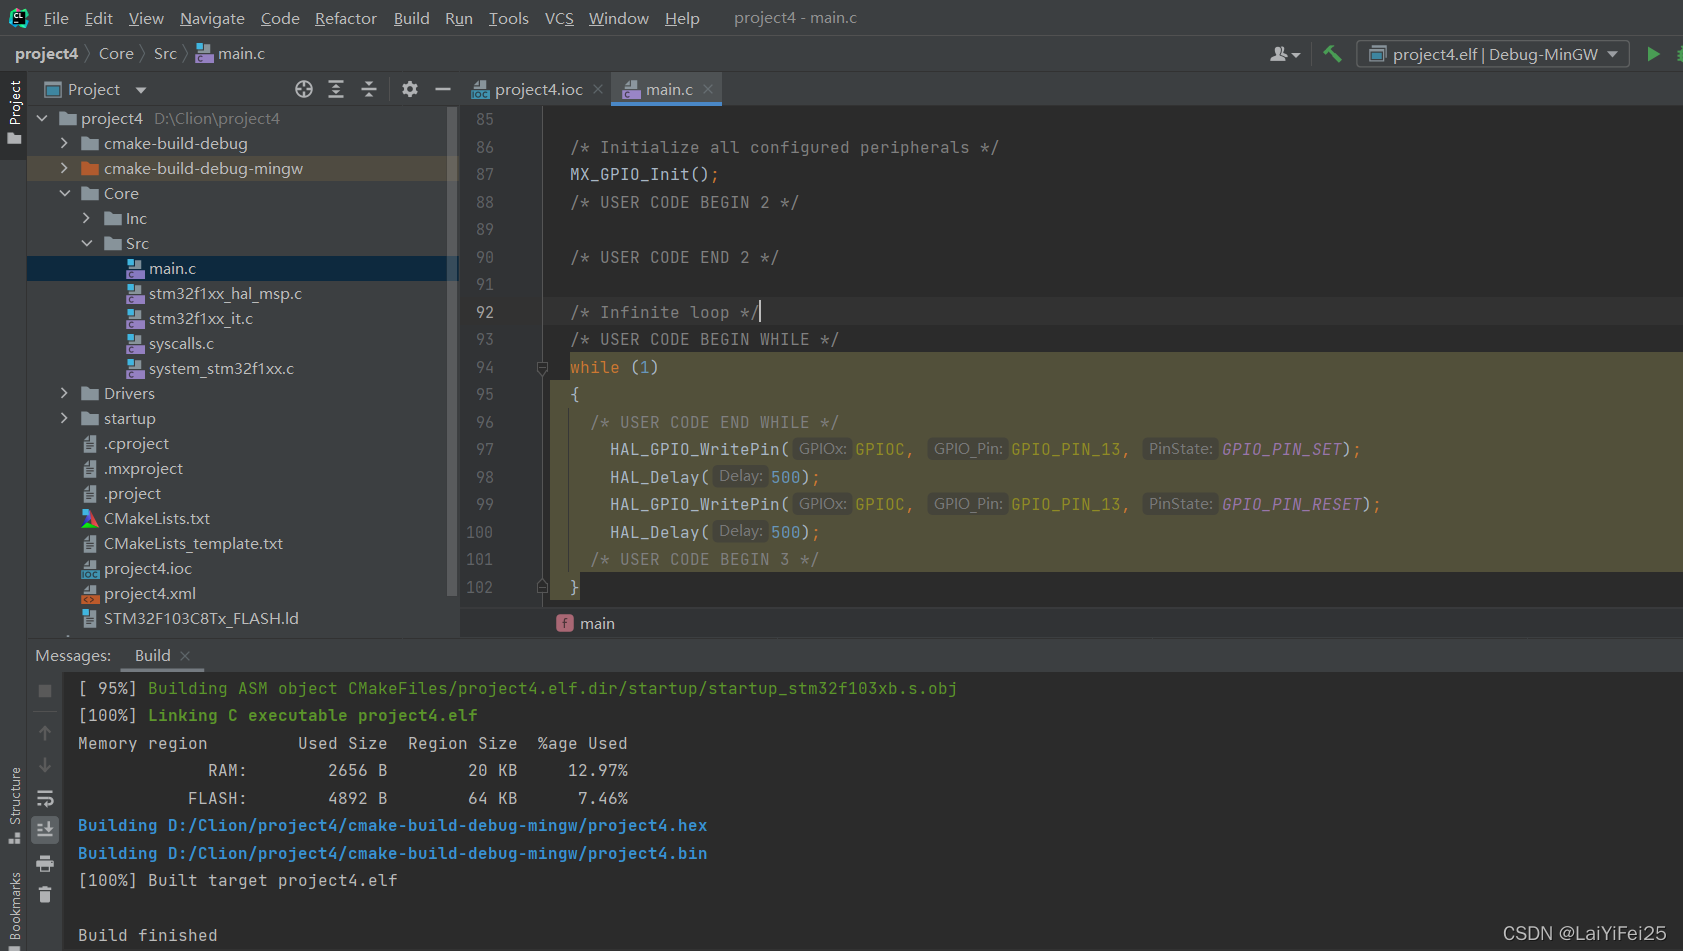Select system_stm32f1xx.c in project tree
Viewport: 1683px width, 951px height.
pyautogui.click(x=221, y=369)
